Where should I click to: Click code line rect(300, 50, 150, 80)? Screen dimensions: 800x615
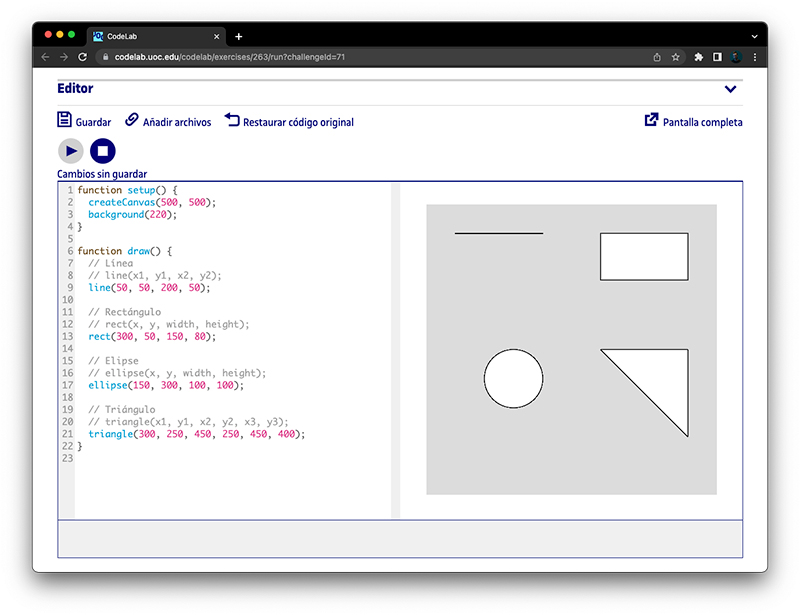(152, 336)
